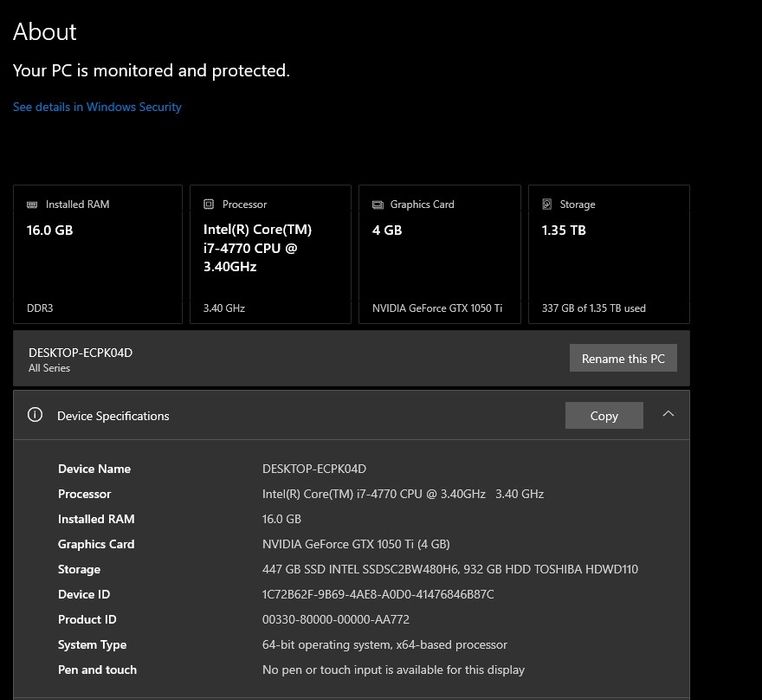The width and height of the screenshot is (762, 700).
Task: Click the Product ID value 00330-80000-00000-AA772
Action: [335, 619]
